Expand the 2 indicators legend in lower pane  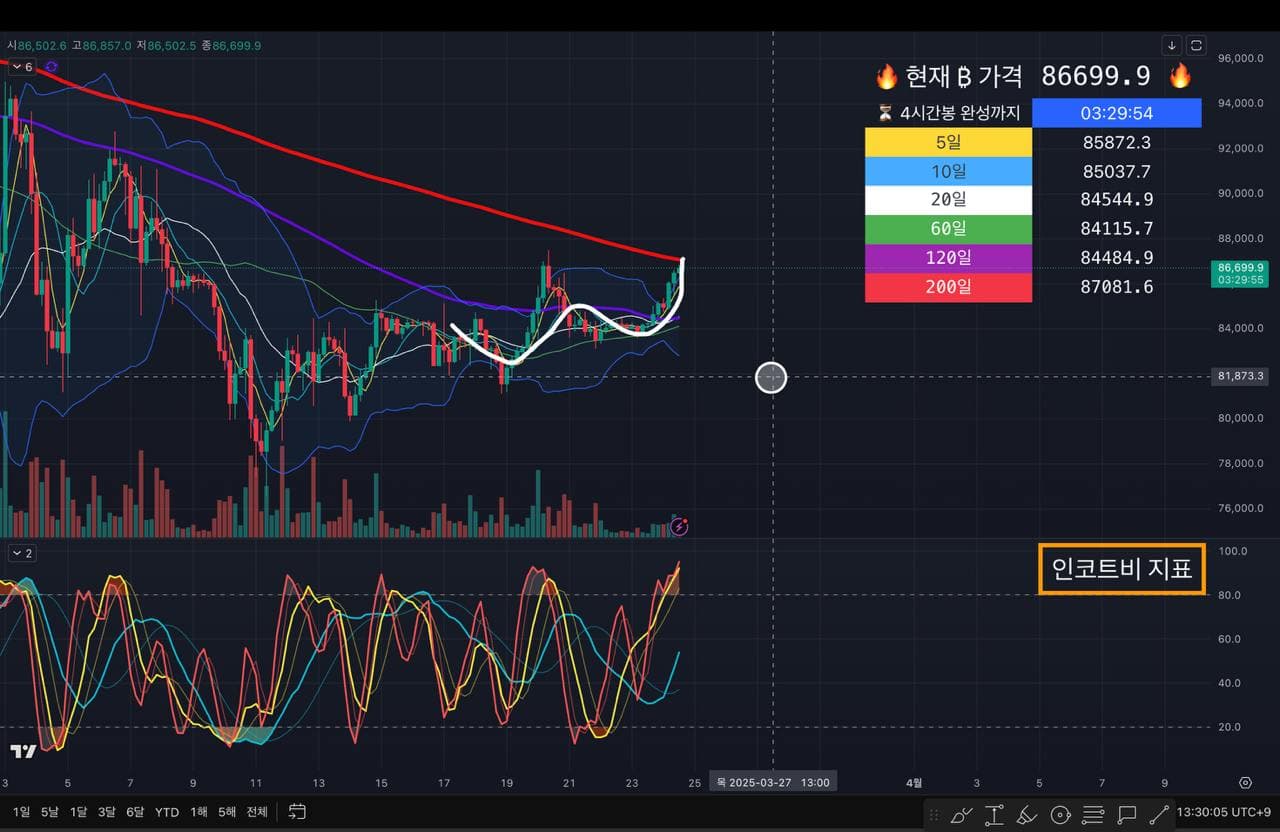22,553
